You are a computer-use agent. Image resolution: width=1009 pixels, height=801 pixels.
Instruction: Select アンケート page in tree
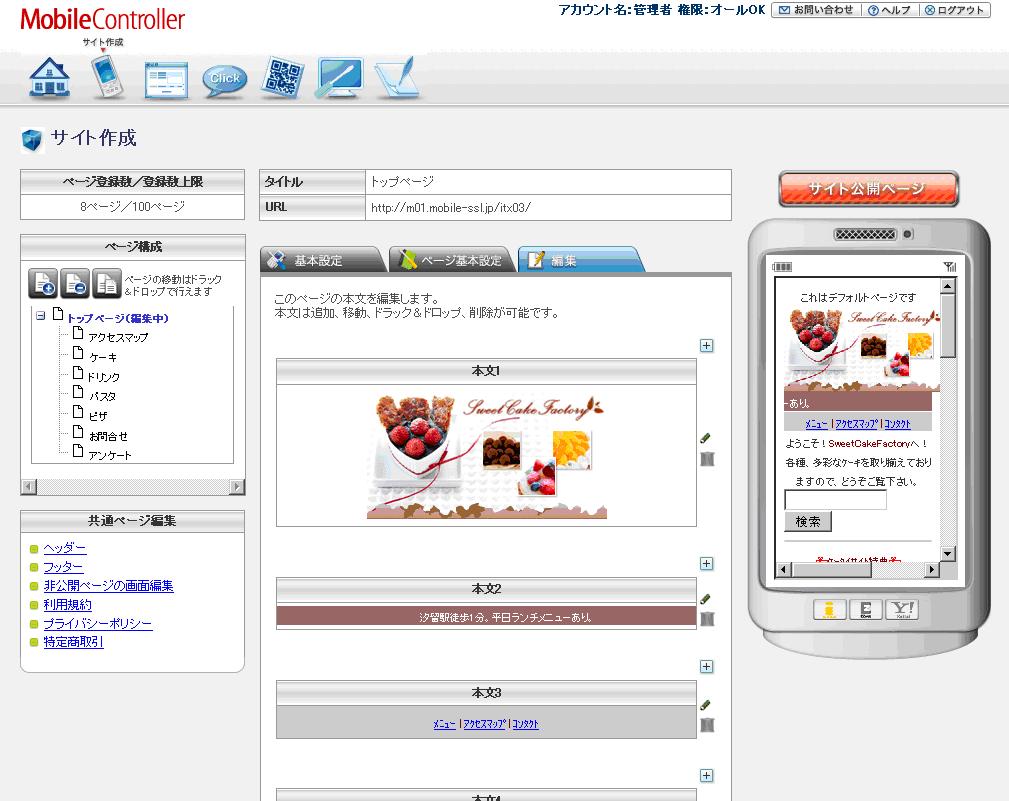coord(110,456)
